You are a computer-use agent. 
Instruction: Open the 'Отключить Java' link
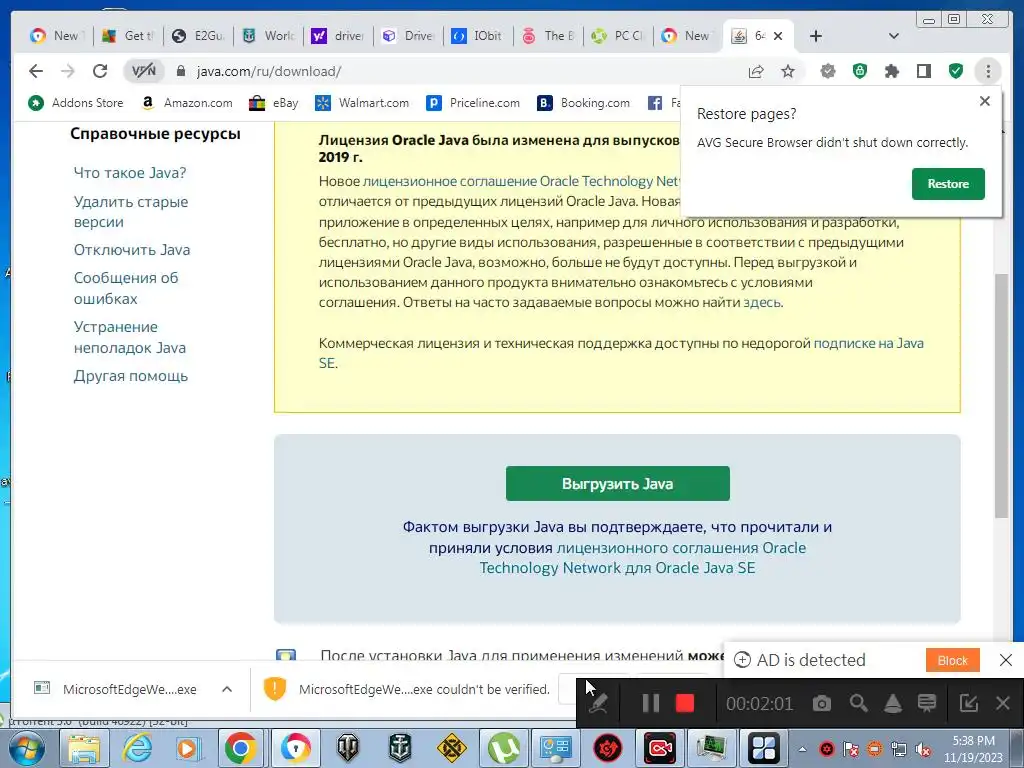click(132, 250)
